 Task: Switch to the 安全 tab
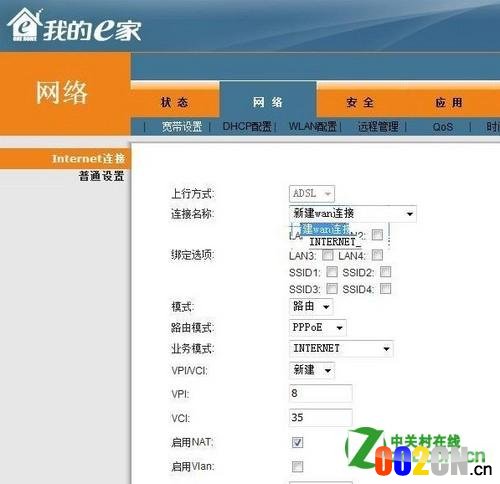tap(360, 102)
